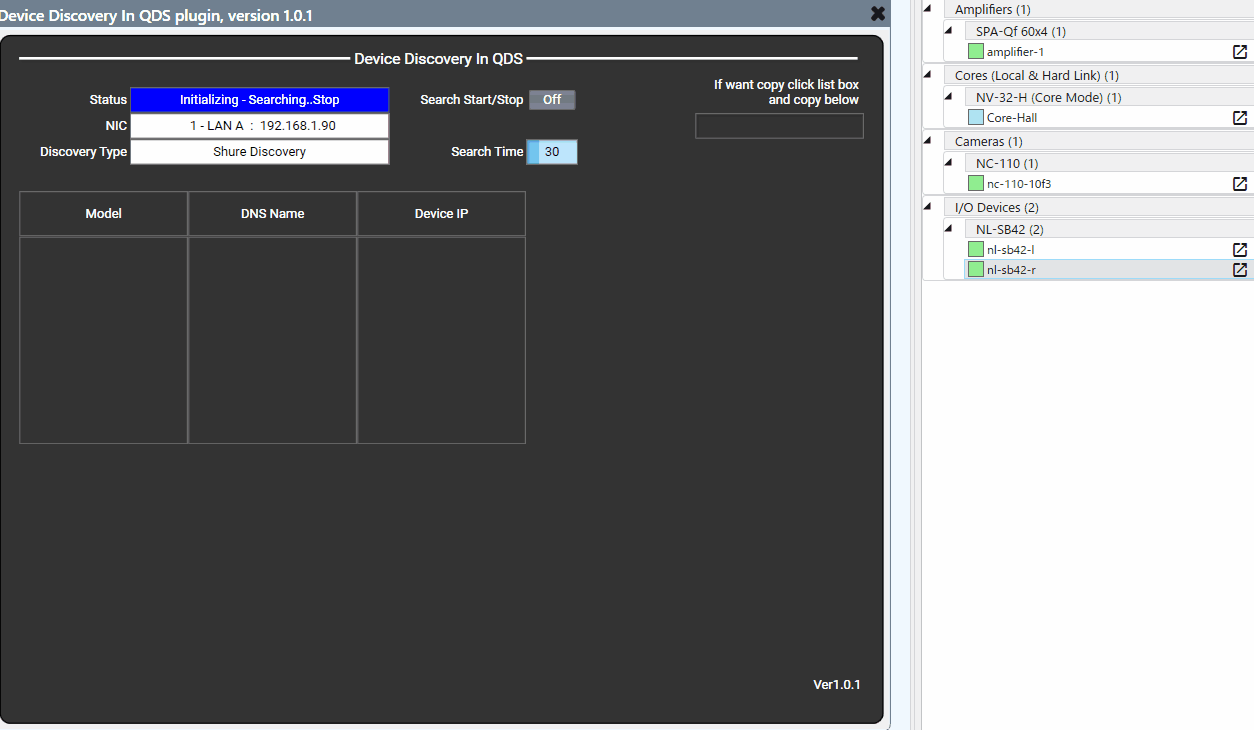This screenshot has height=730, width=1254.
Task: Collapse the Amplifiers group
Action: tap(927, 9)
